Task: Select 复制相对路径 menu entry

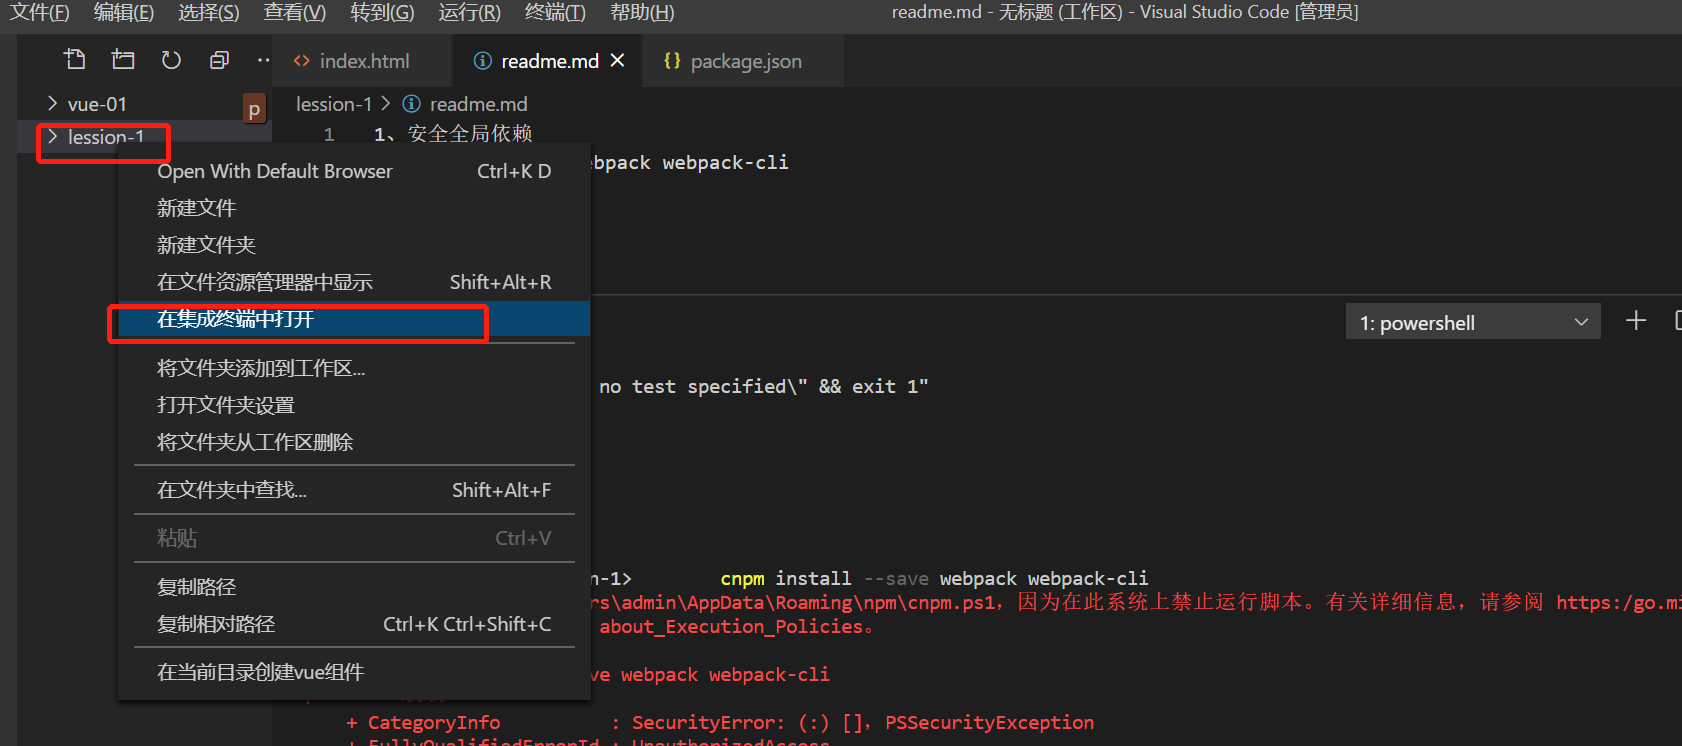Action: (354, 624)
